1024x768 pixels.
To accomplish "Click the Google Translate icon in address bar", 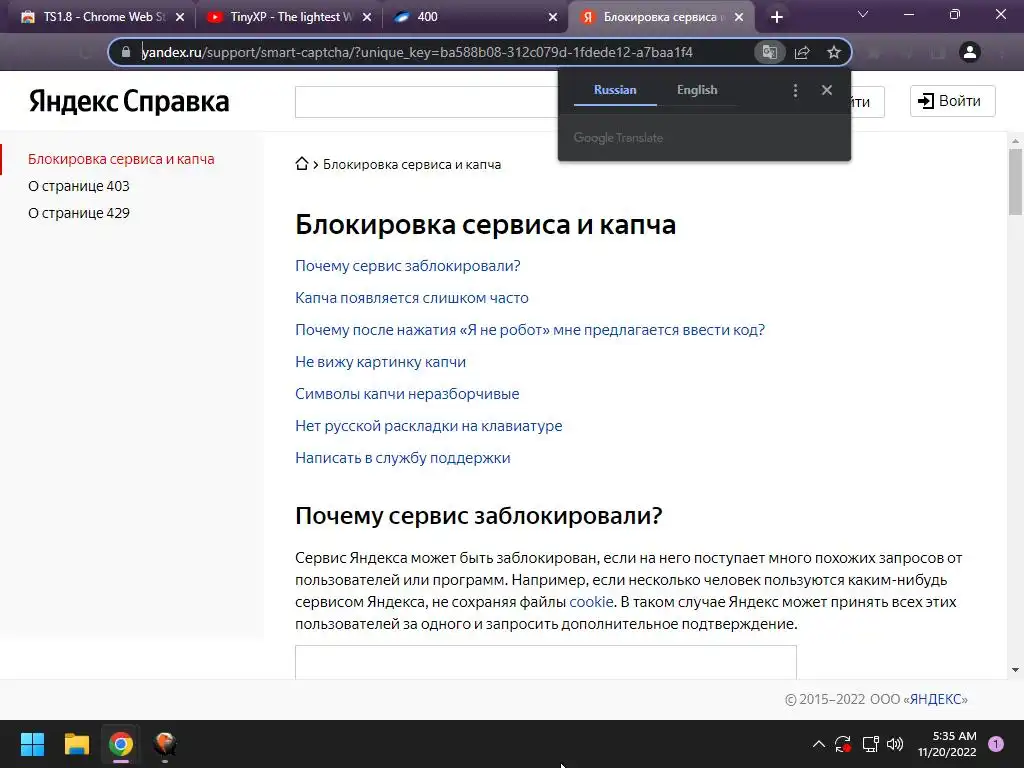I will coord(769,52).
